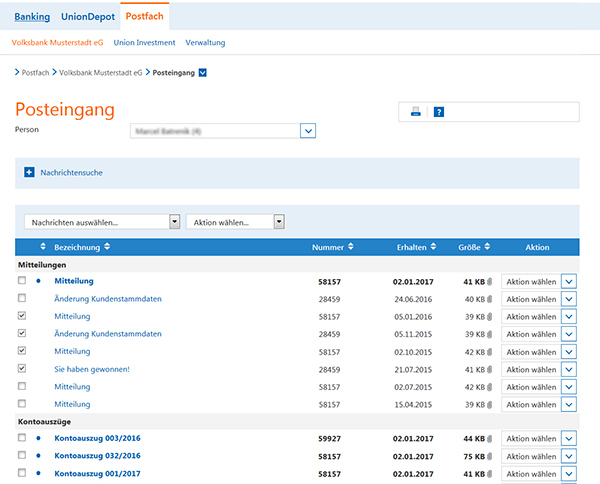Image resolution: width=600 pixels, height=484 pixels.
Task: Sort by the Größe column arrows
Action: click(487, 247)
